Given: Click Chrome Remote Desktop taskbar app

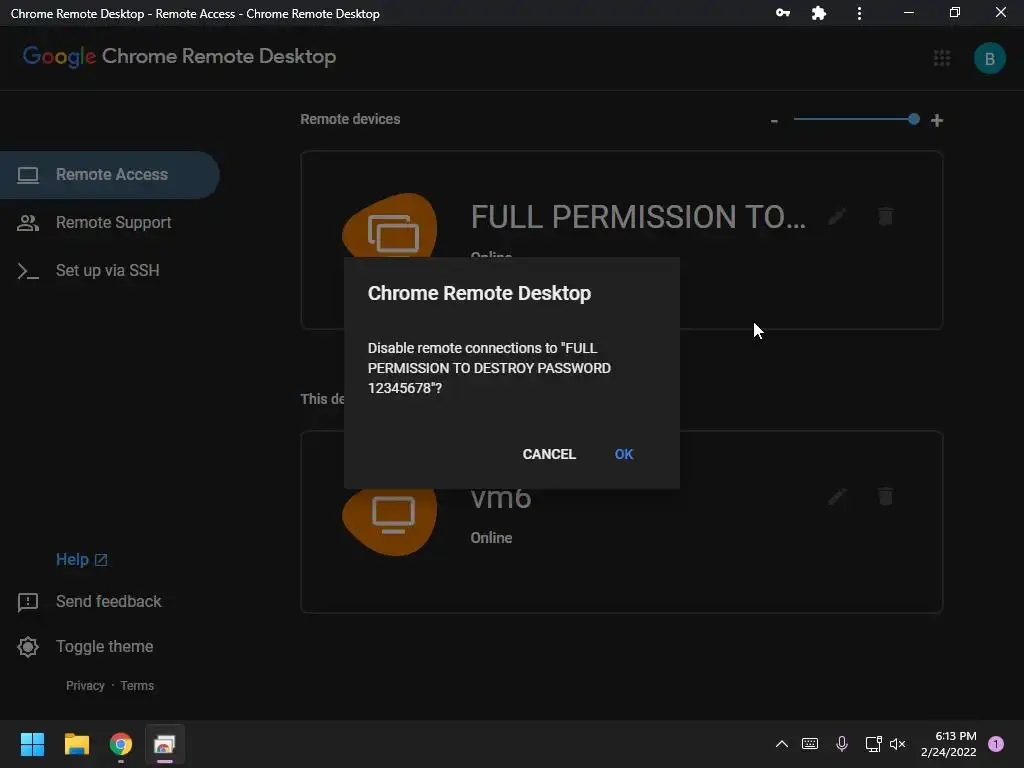Looking at the screenshot, I should click(165, 744).
